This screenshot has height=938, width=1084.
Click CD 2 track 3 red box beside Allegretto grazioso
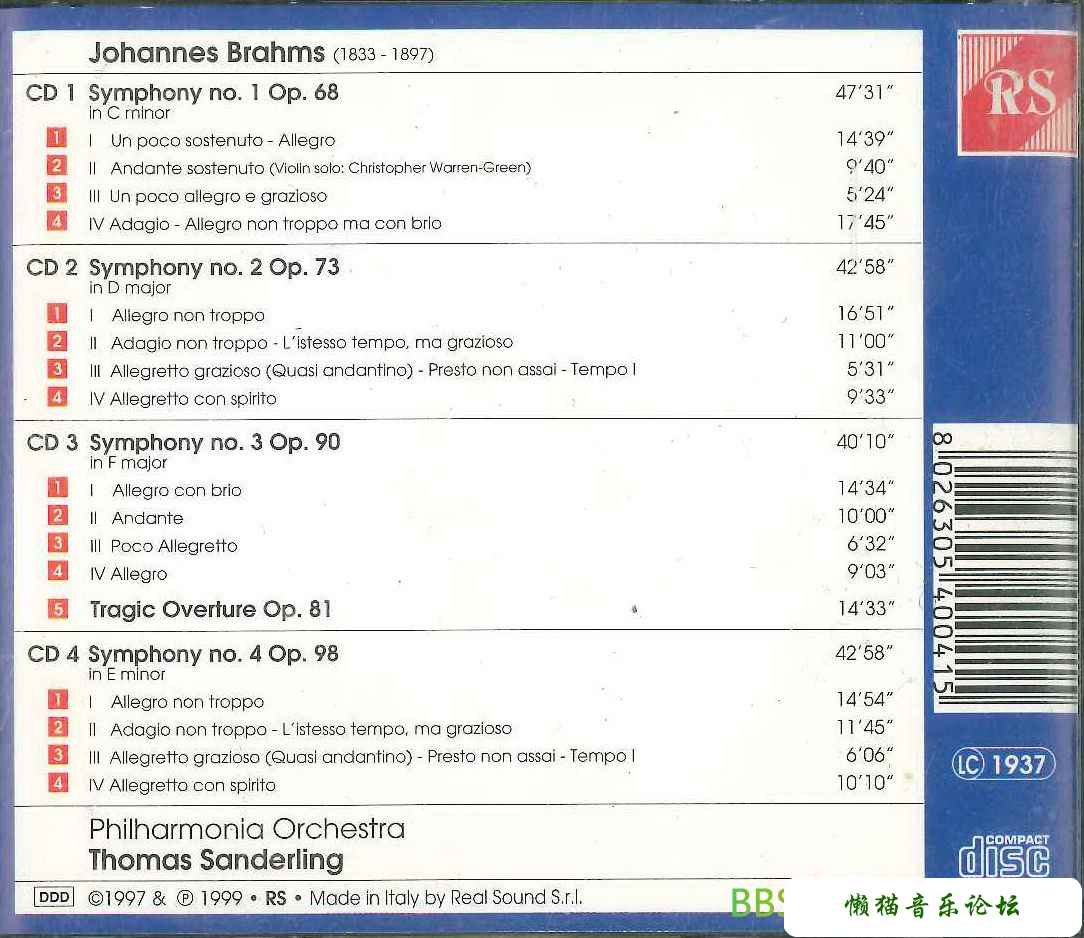point(57,368)
